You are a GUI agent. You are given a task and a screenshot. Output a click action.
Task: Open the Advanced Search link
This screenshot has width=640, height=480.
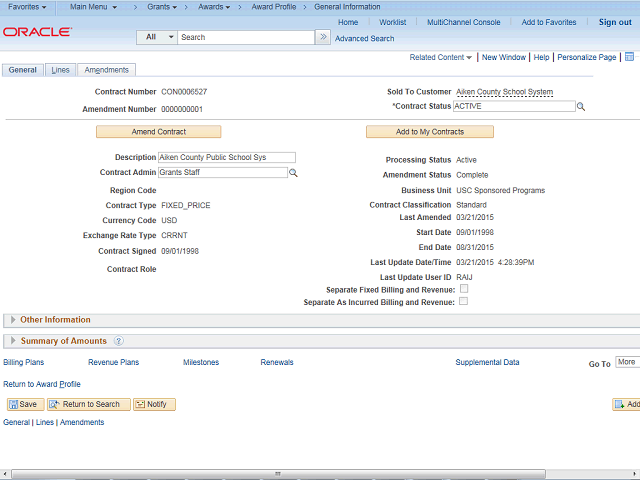tap(364, 38)
